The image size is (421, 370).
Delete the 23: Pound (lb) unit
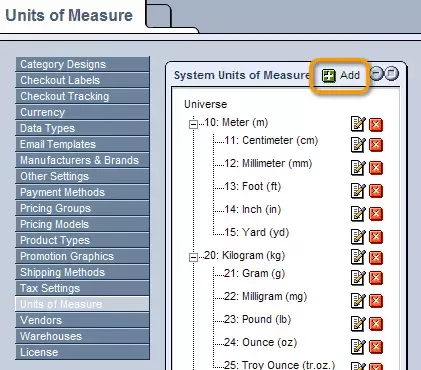click(376, 324)
